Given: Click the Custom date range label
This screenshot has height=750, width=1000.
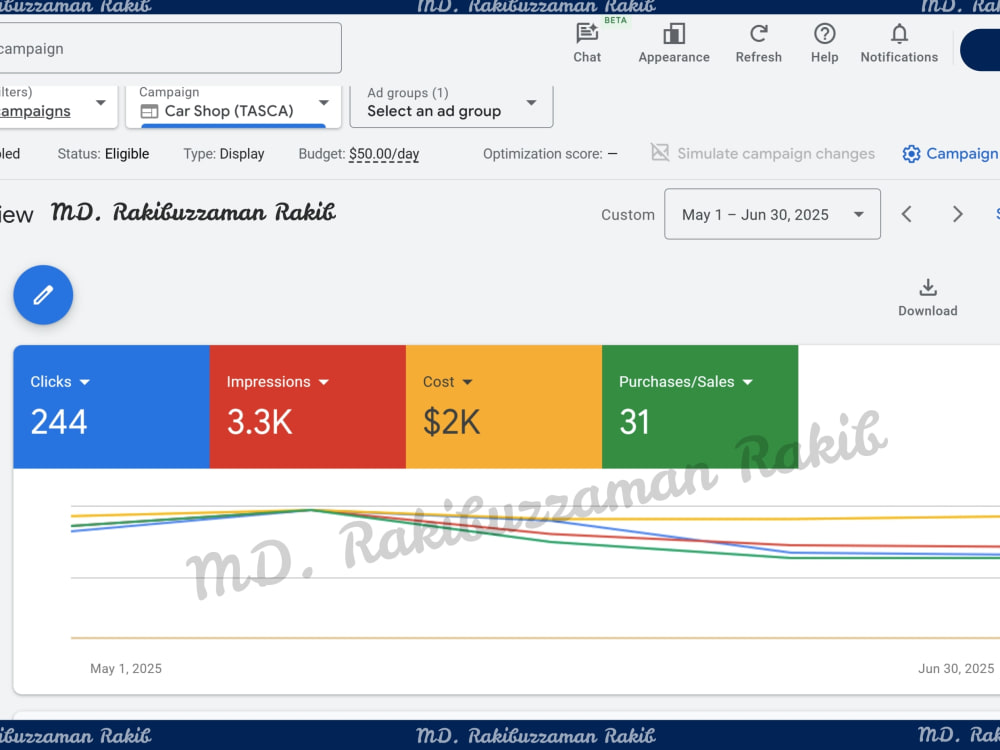Looking at the screenshot, I should click(x=628, y=215).
